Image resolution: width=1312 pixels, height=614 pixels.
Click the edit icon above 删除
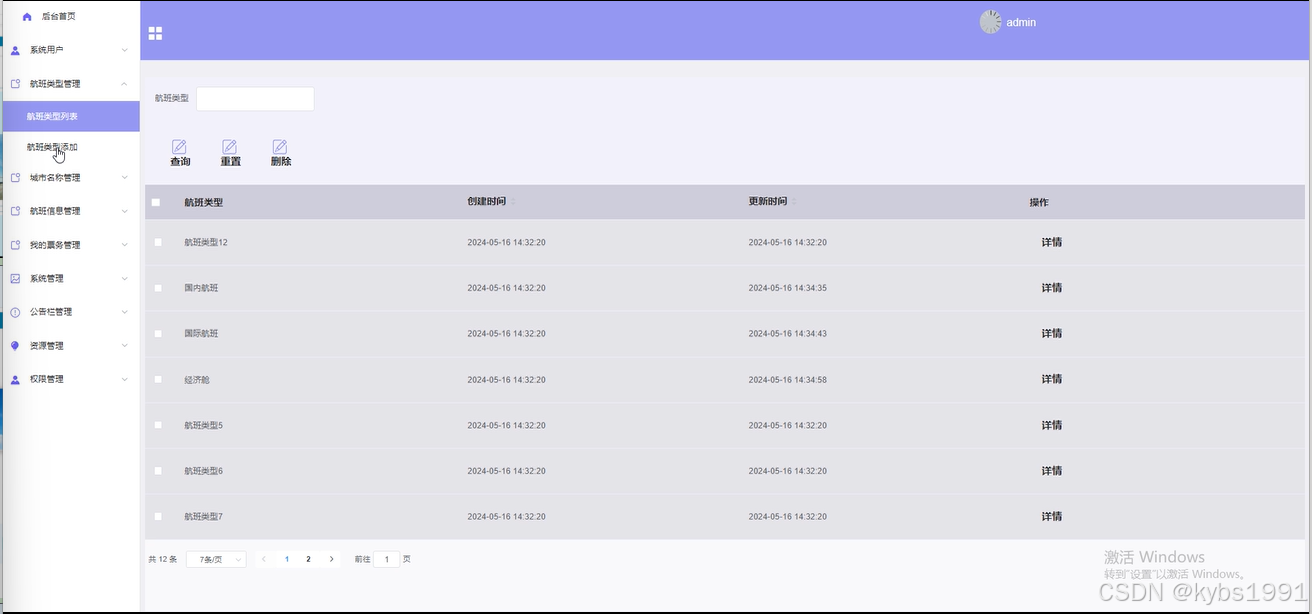pos(280,147)
